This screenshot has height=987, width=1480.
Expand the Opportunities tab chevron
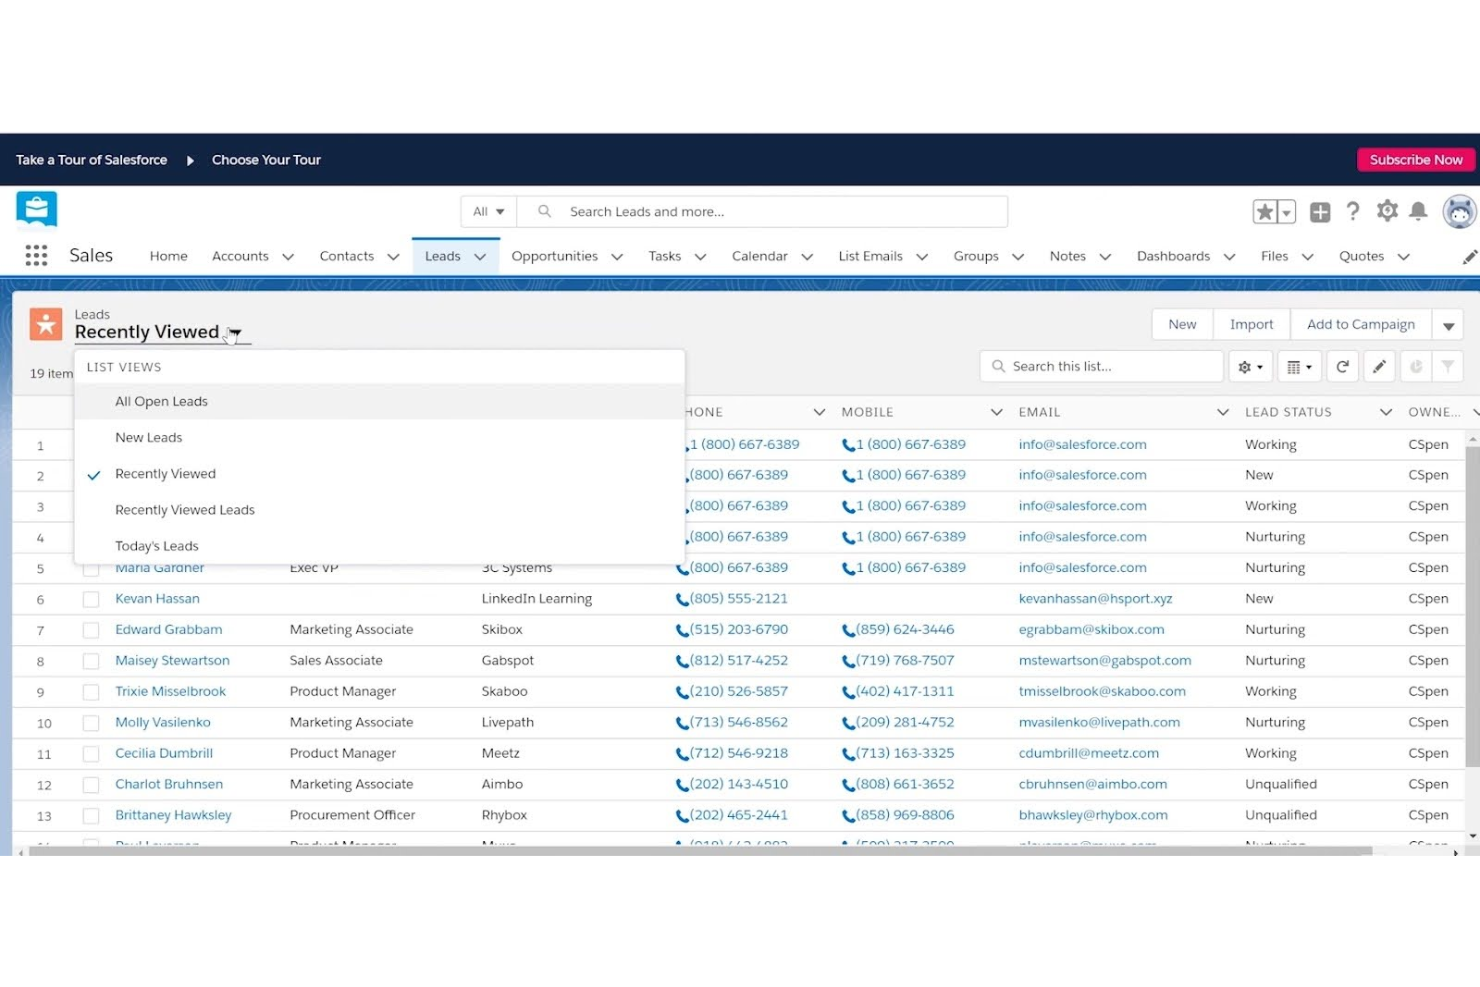tap(617, 257)
